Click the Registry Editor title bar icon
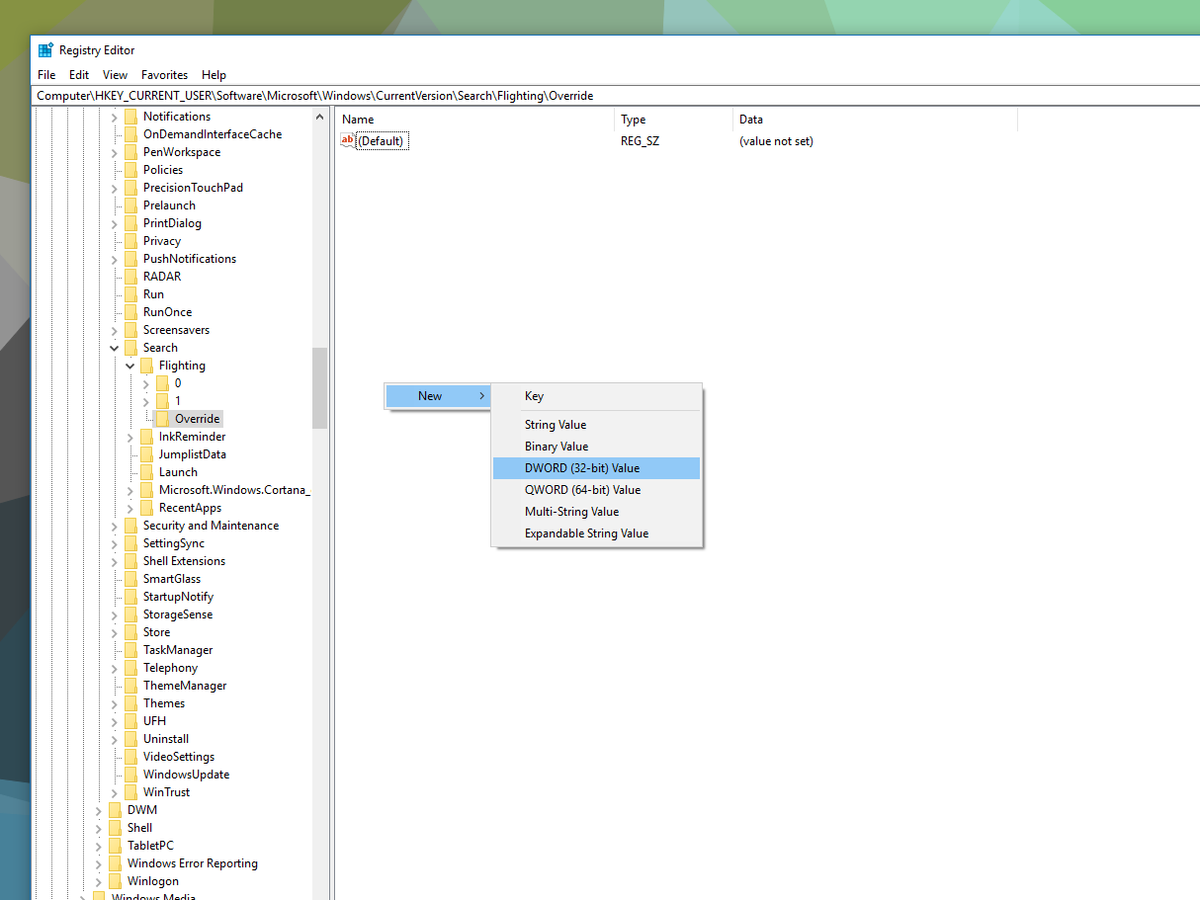The height and width of the screenshot is (900, 1200). (x=44, y=49)
